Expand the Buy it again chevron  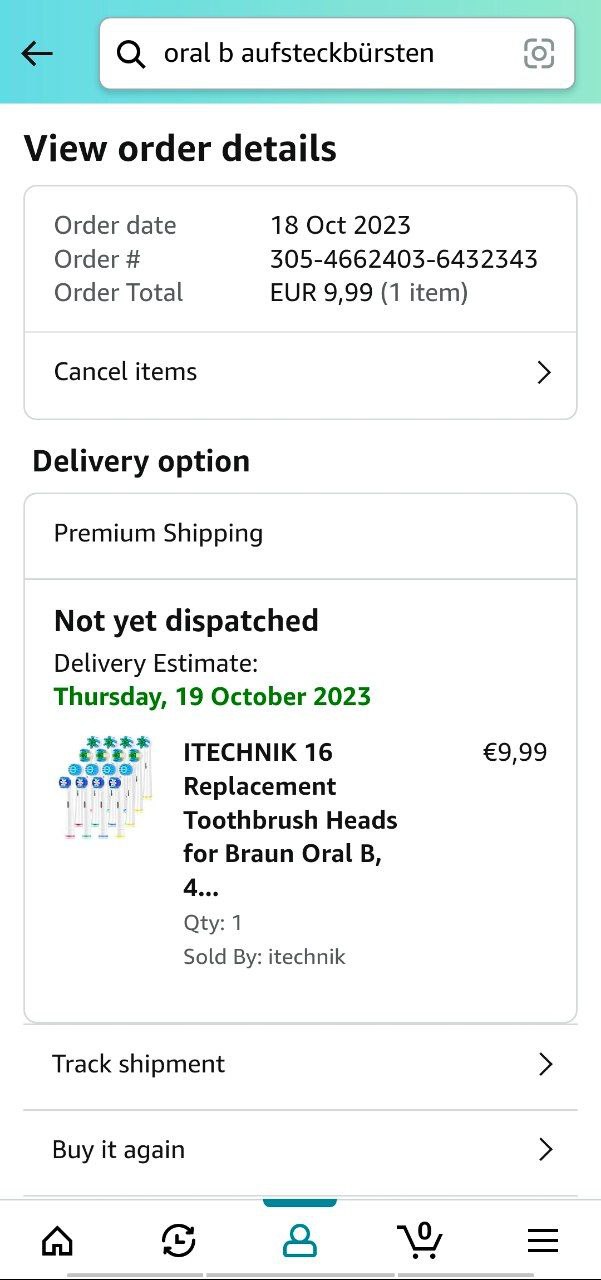tap(545, 1150)
